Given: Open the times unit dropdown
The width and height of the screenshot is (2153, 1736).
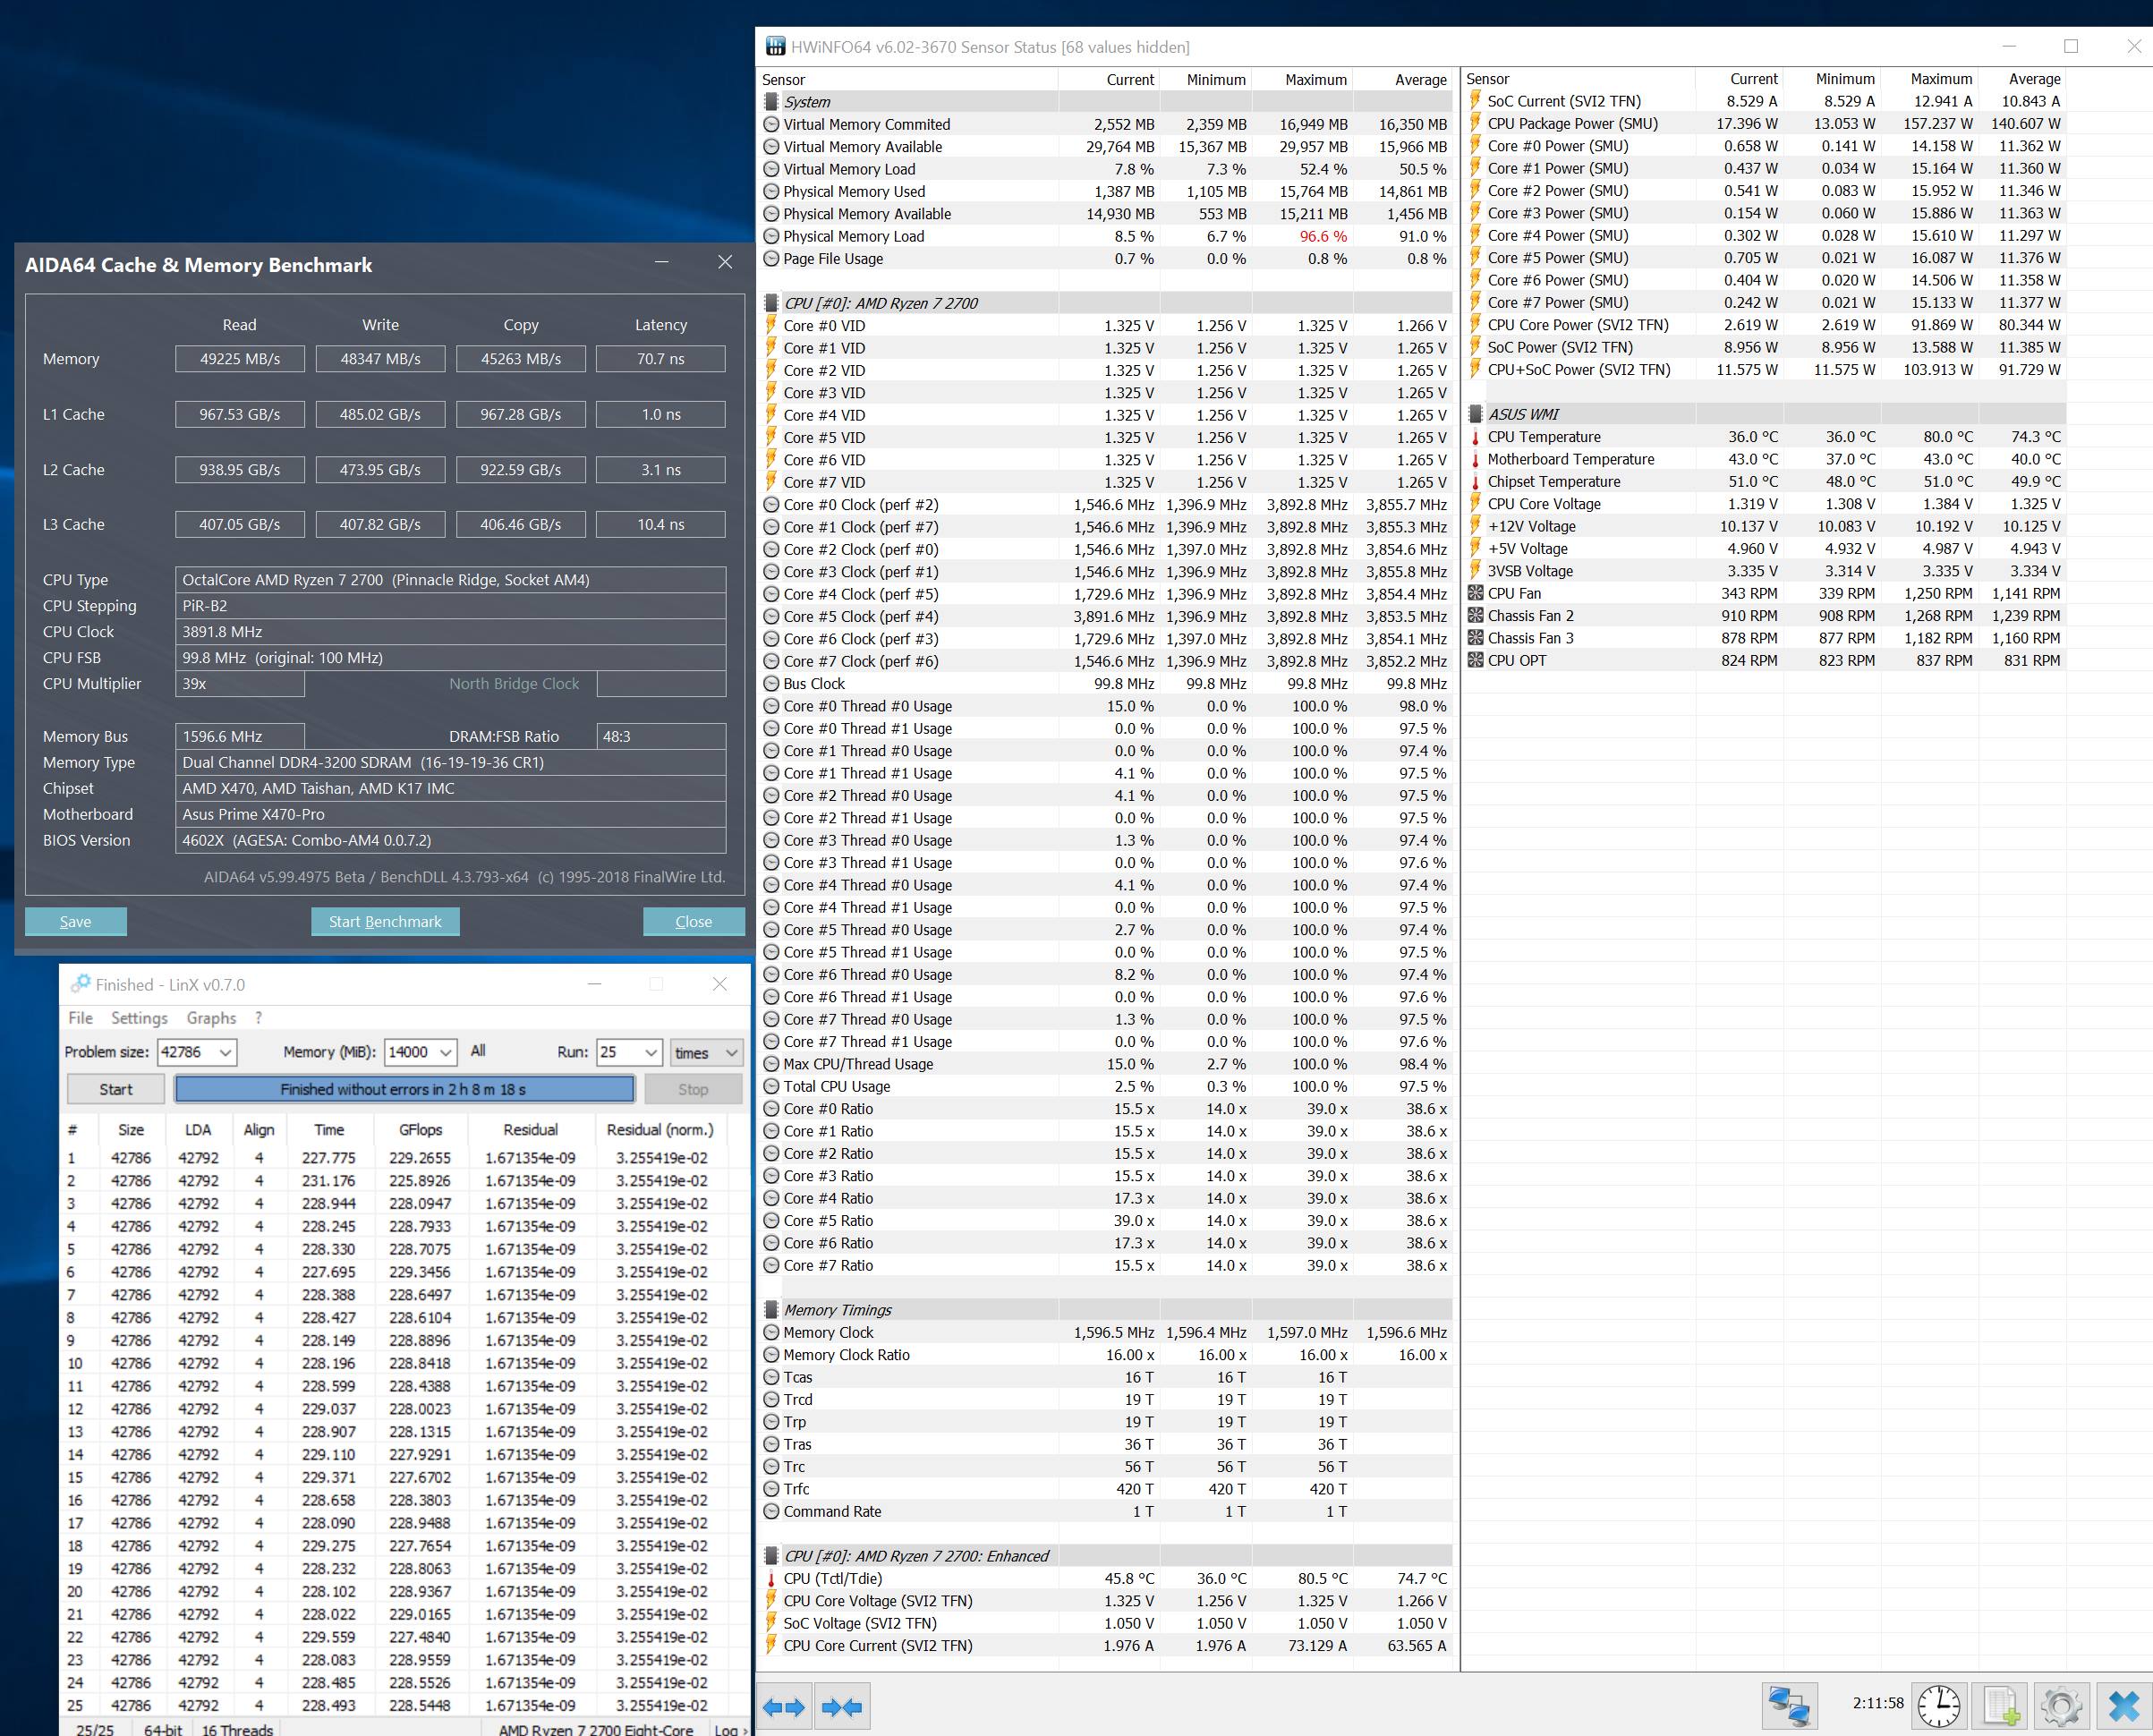Looking at the screenshot, I should coord(731,1052).
